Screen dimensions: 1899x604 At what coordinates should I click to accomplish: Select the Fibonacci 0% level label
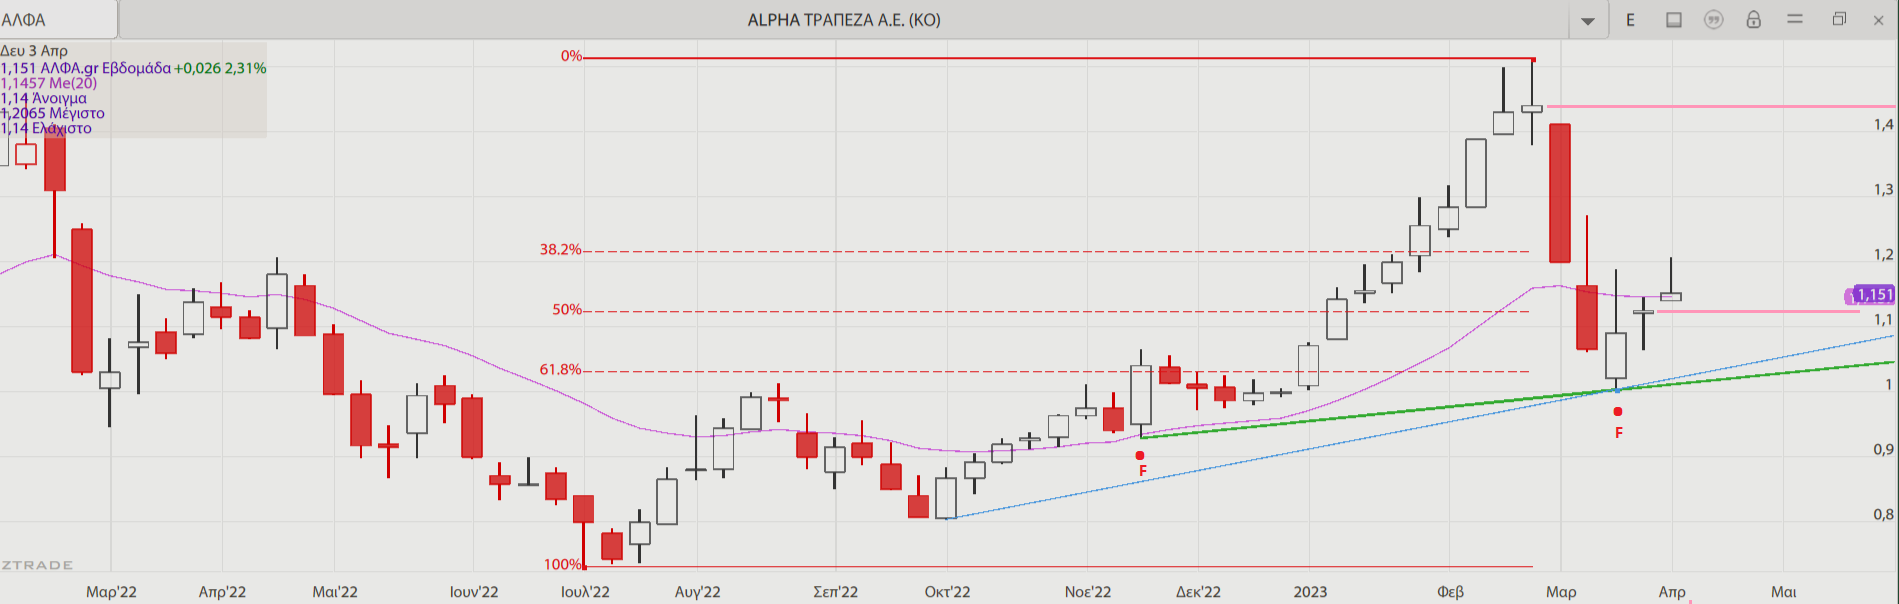tap(571, 56)
